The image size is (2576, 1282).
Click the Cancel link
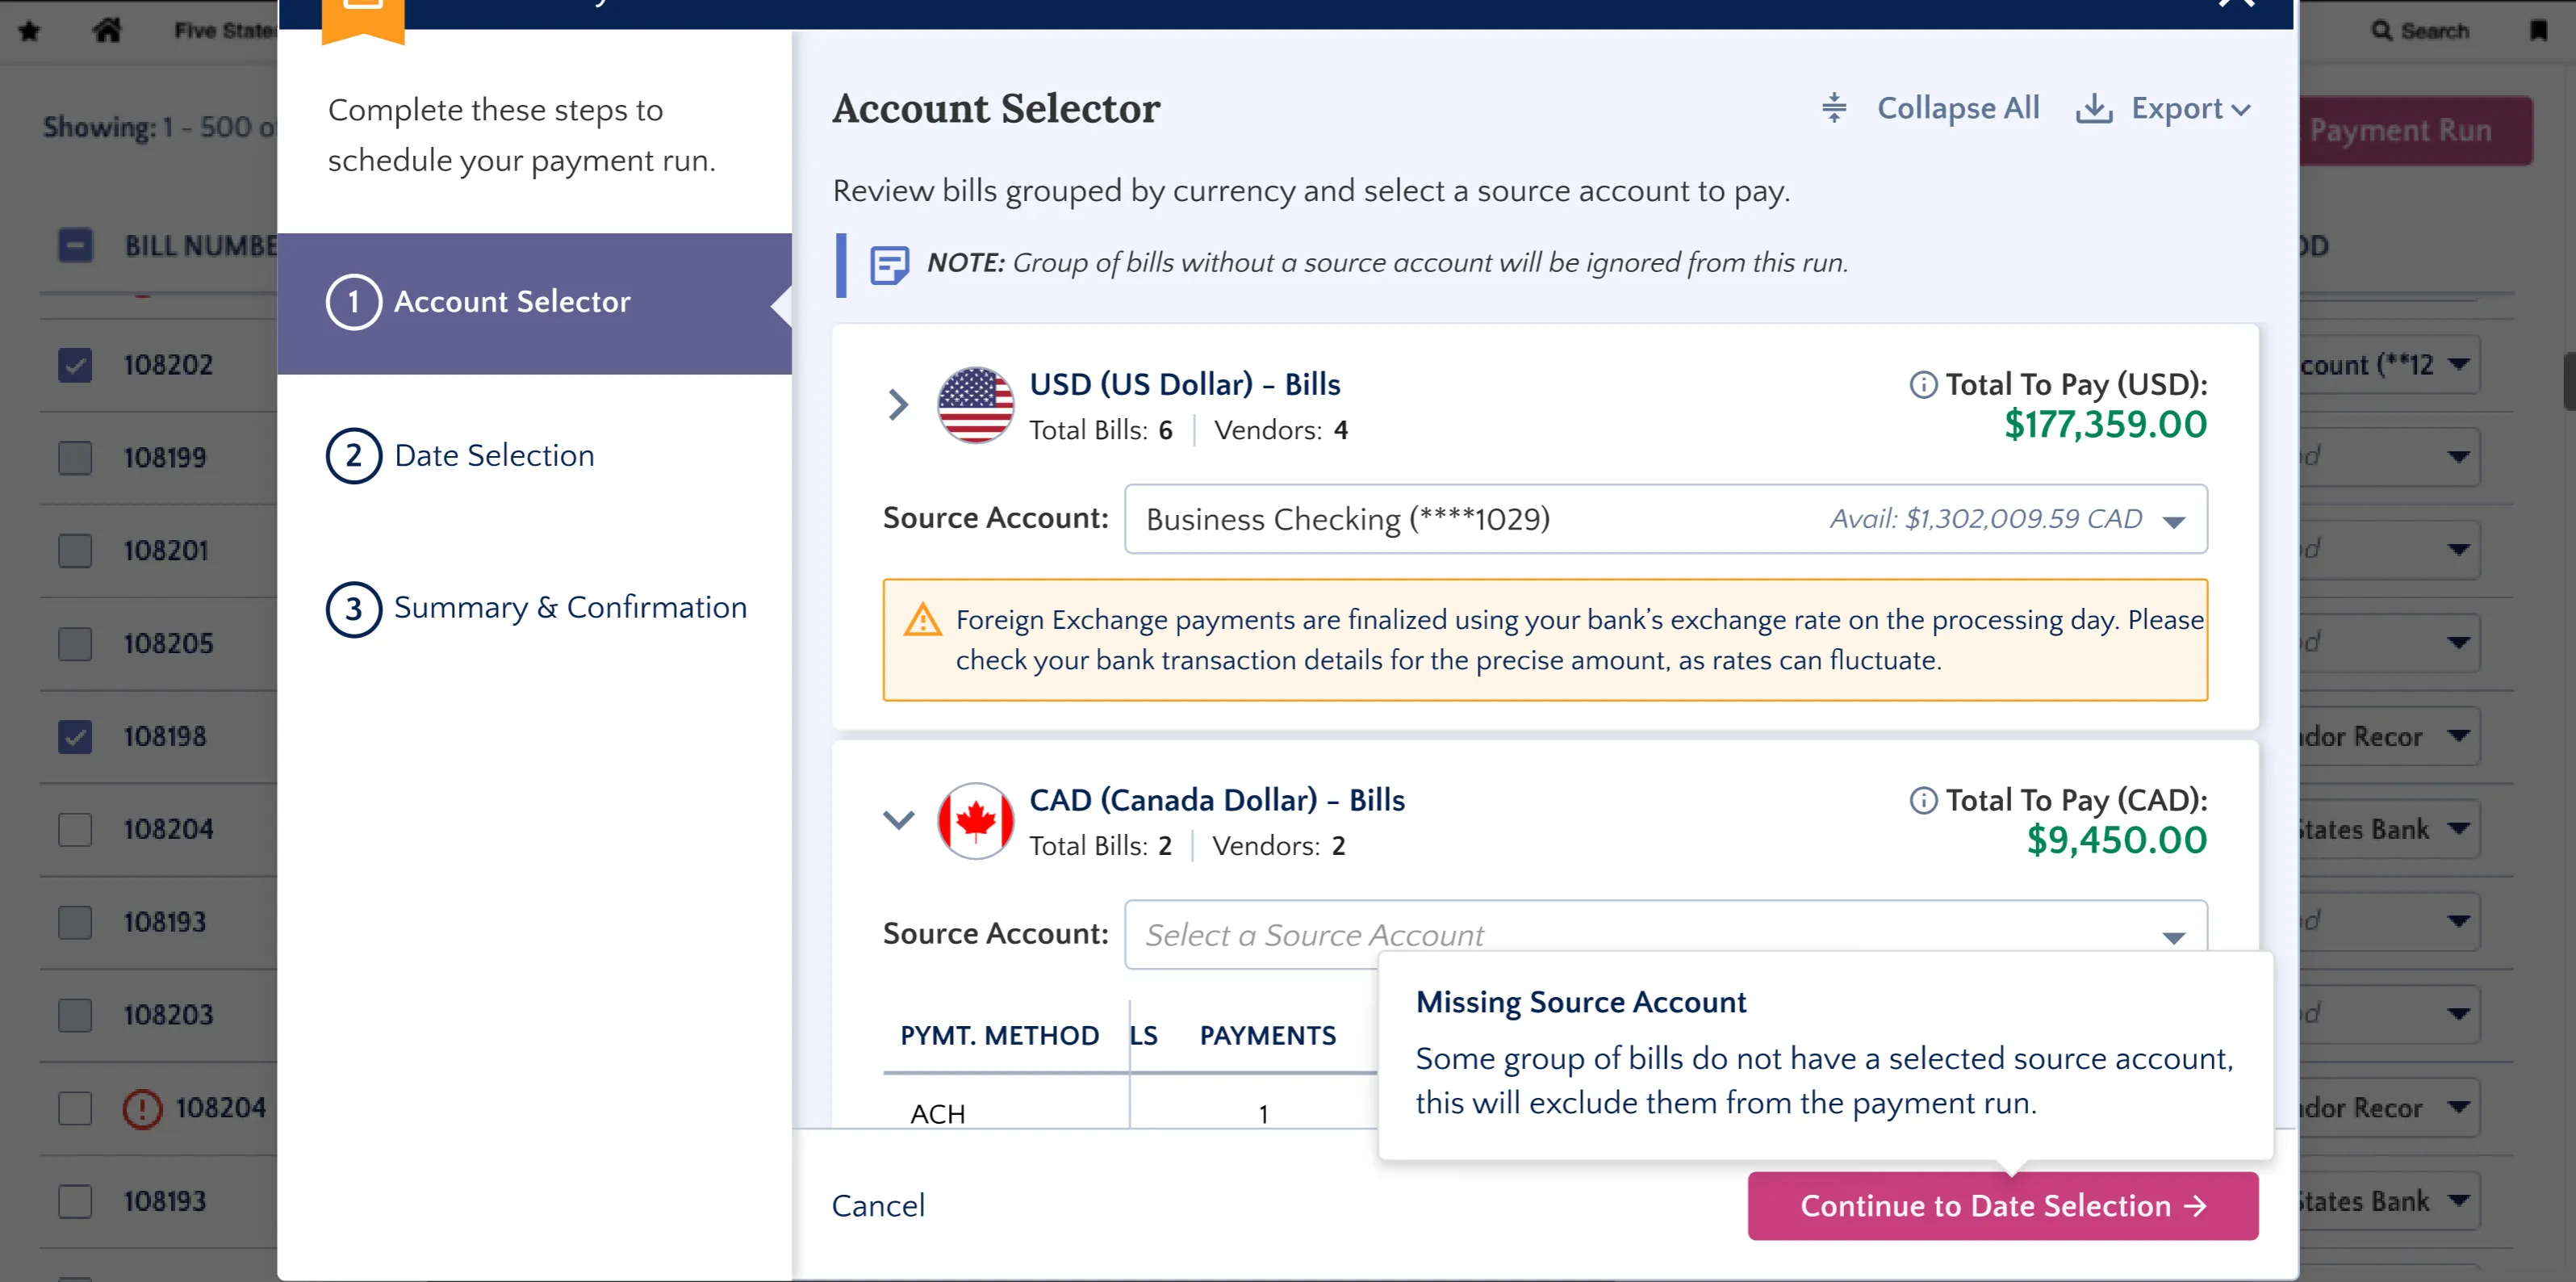click(878, 1206)
